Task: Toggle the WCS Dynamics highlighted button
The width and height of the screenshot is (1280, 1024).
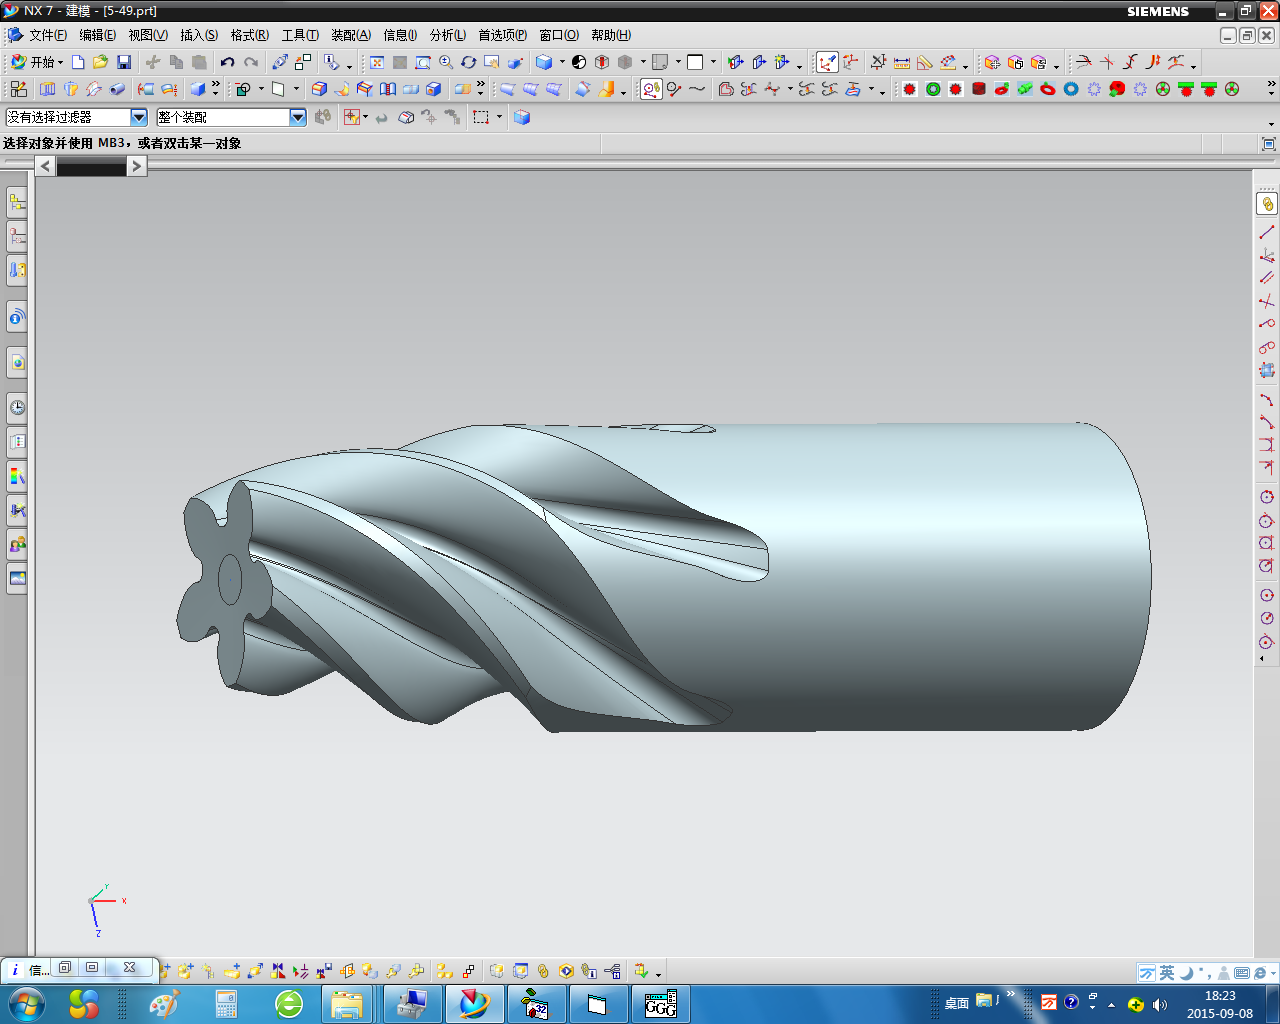Action: [827, 62]
